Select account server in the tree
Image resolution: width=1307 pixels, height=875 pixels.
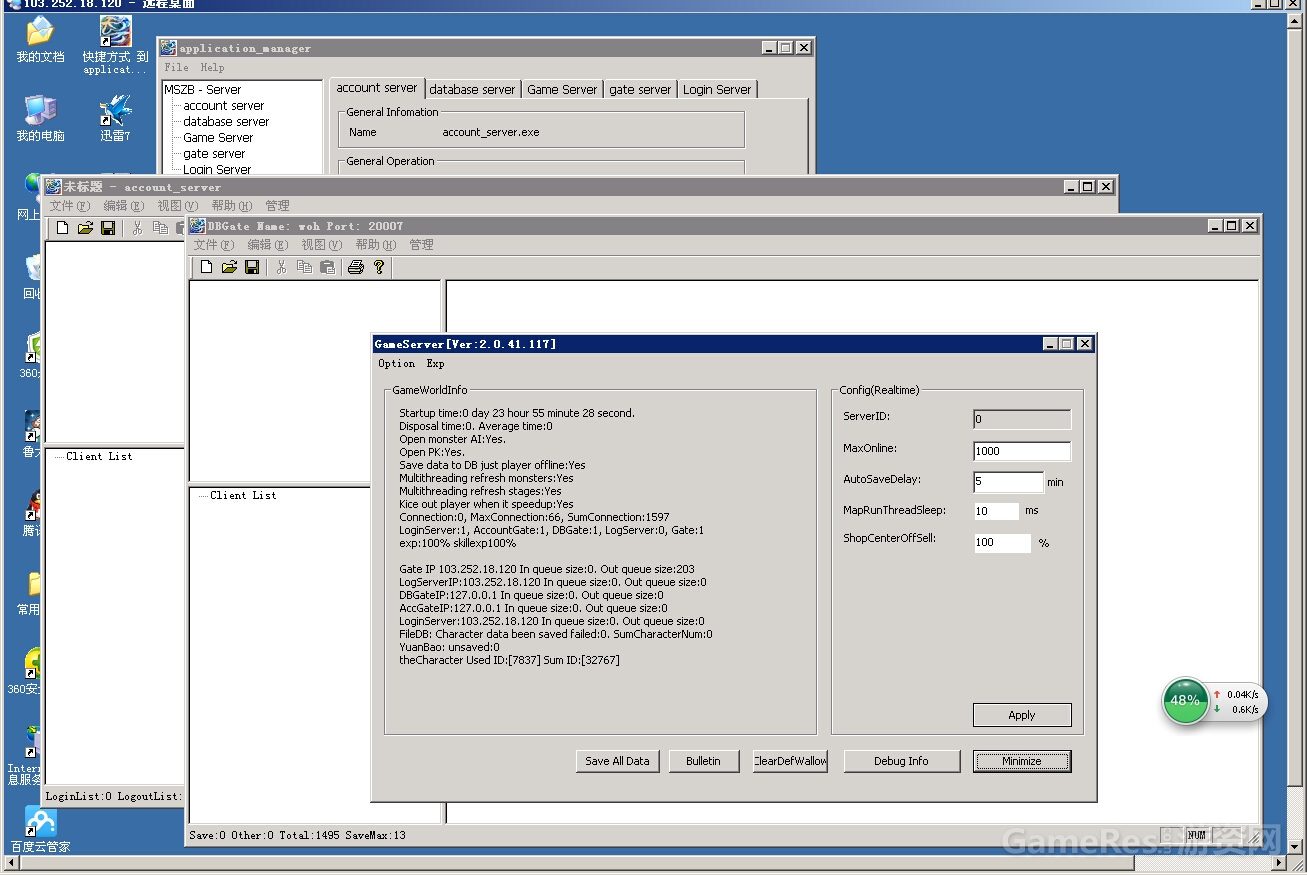point(223,106)
